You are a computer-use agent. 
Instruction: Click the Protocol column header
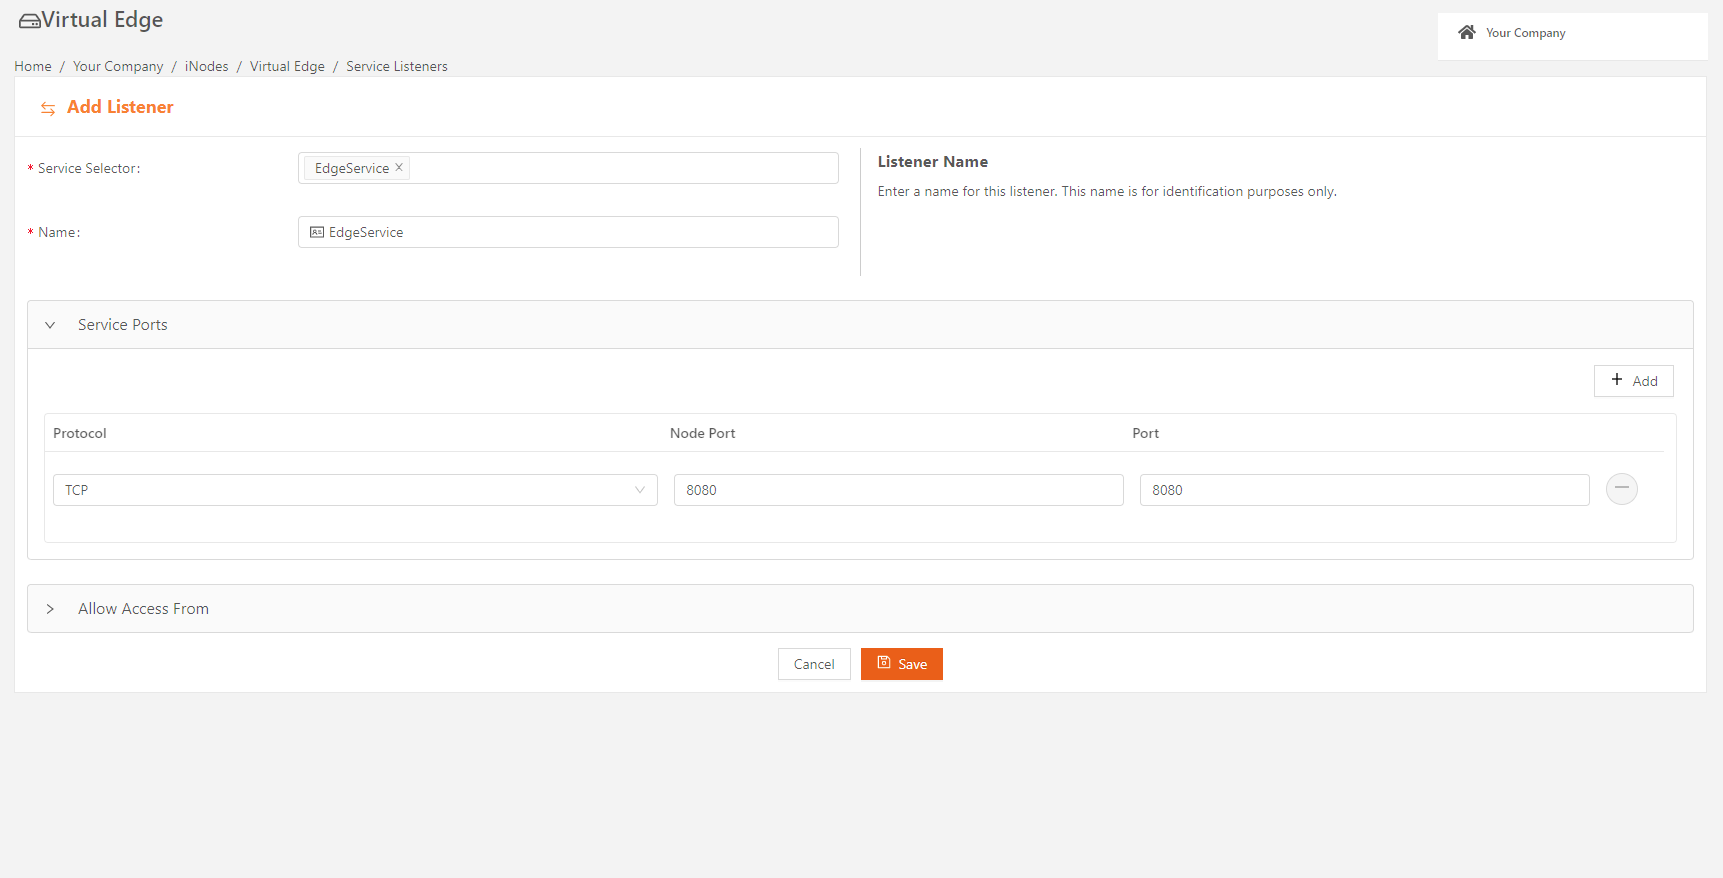click(80, 433)
